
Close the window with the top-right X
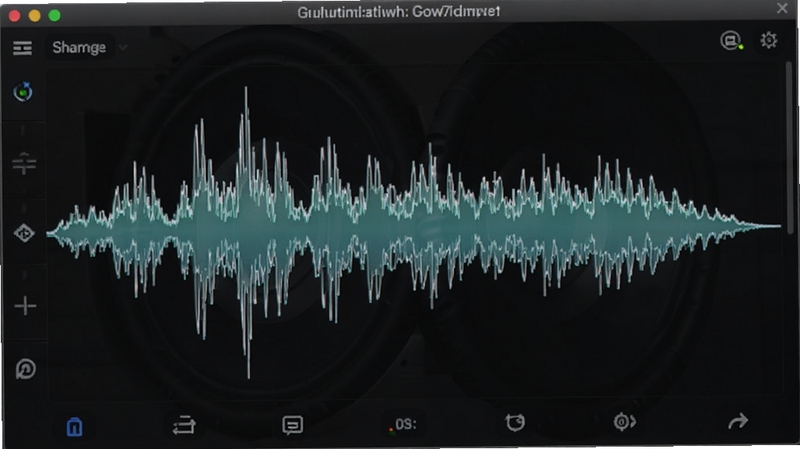coord(782,8)
